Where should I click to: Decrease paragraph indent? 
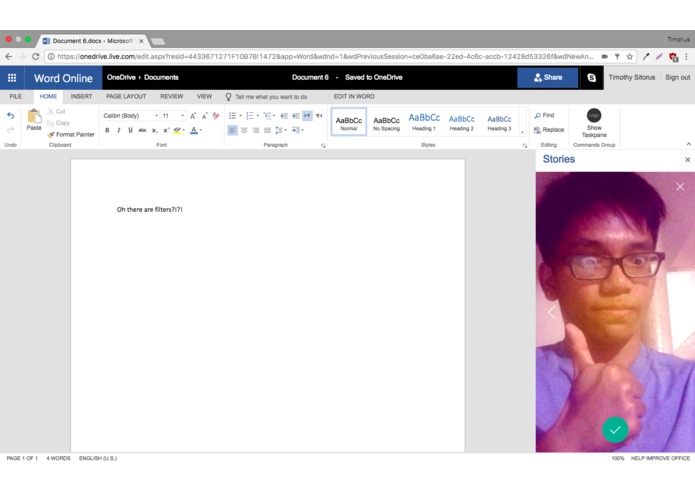tap(284, 116)
